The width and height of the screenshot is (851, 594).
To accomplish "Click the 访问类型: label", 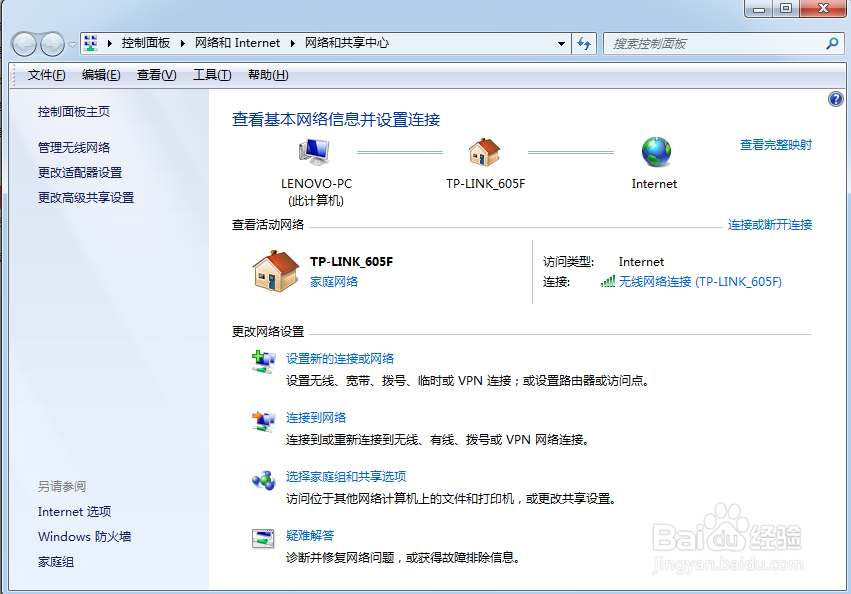I will tap(569, 262).
